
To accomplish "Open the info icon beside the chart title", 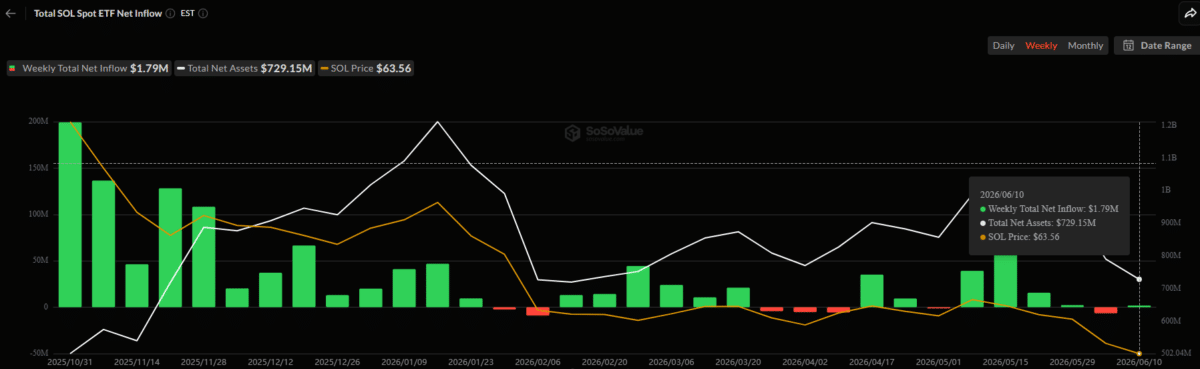I will (x=170, y=14).
